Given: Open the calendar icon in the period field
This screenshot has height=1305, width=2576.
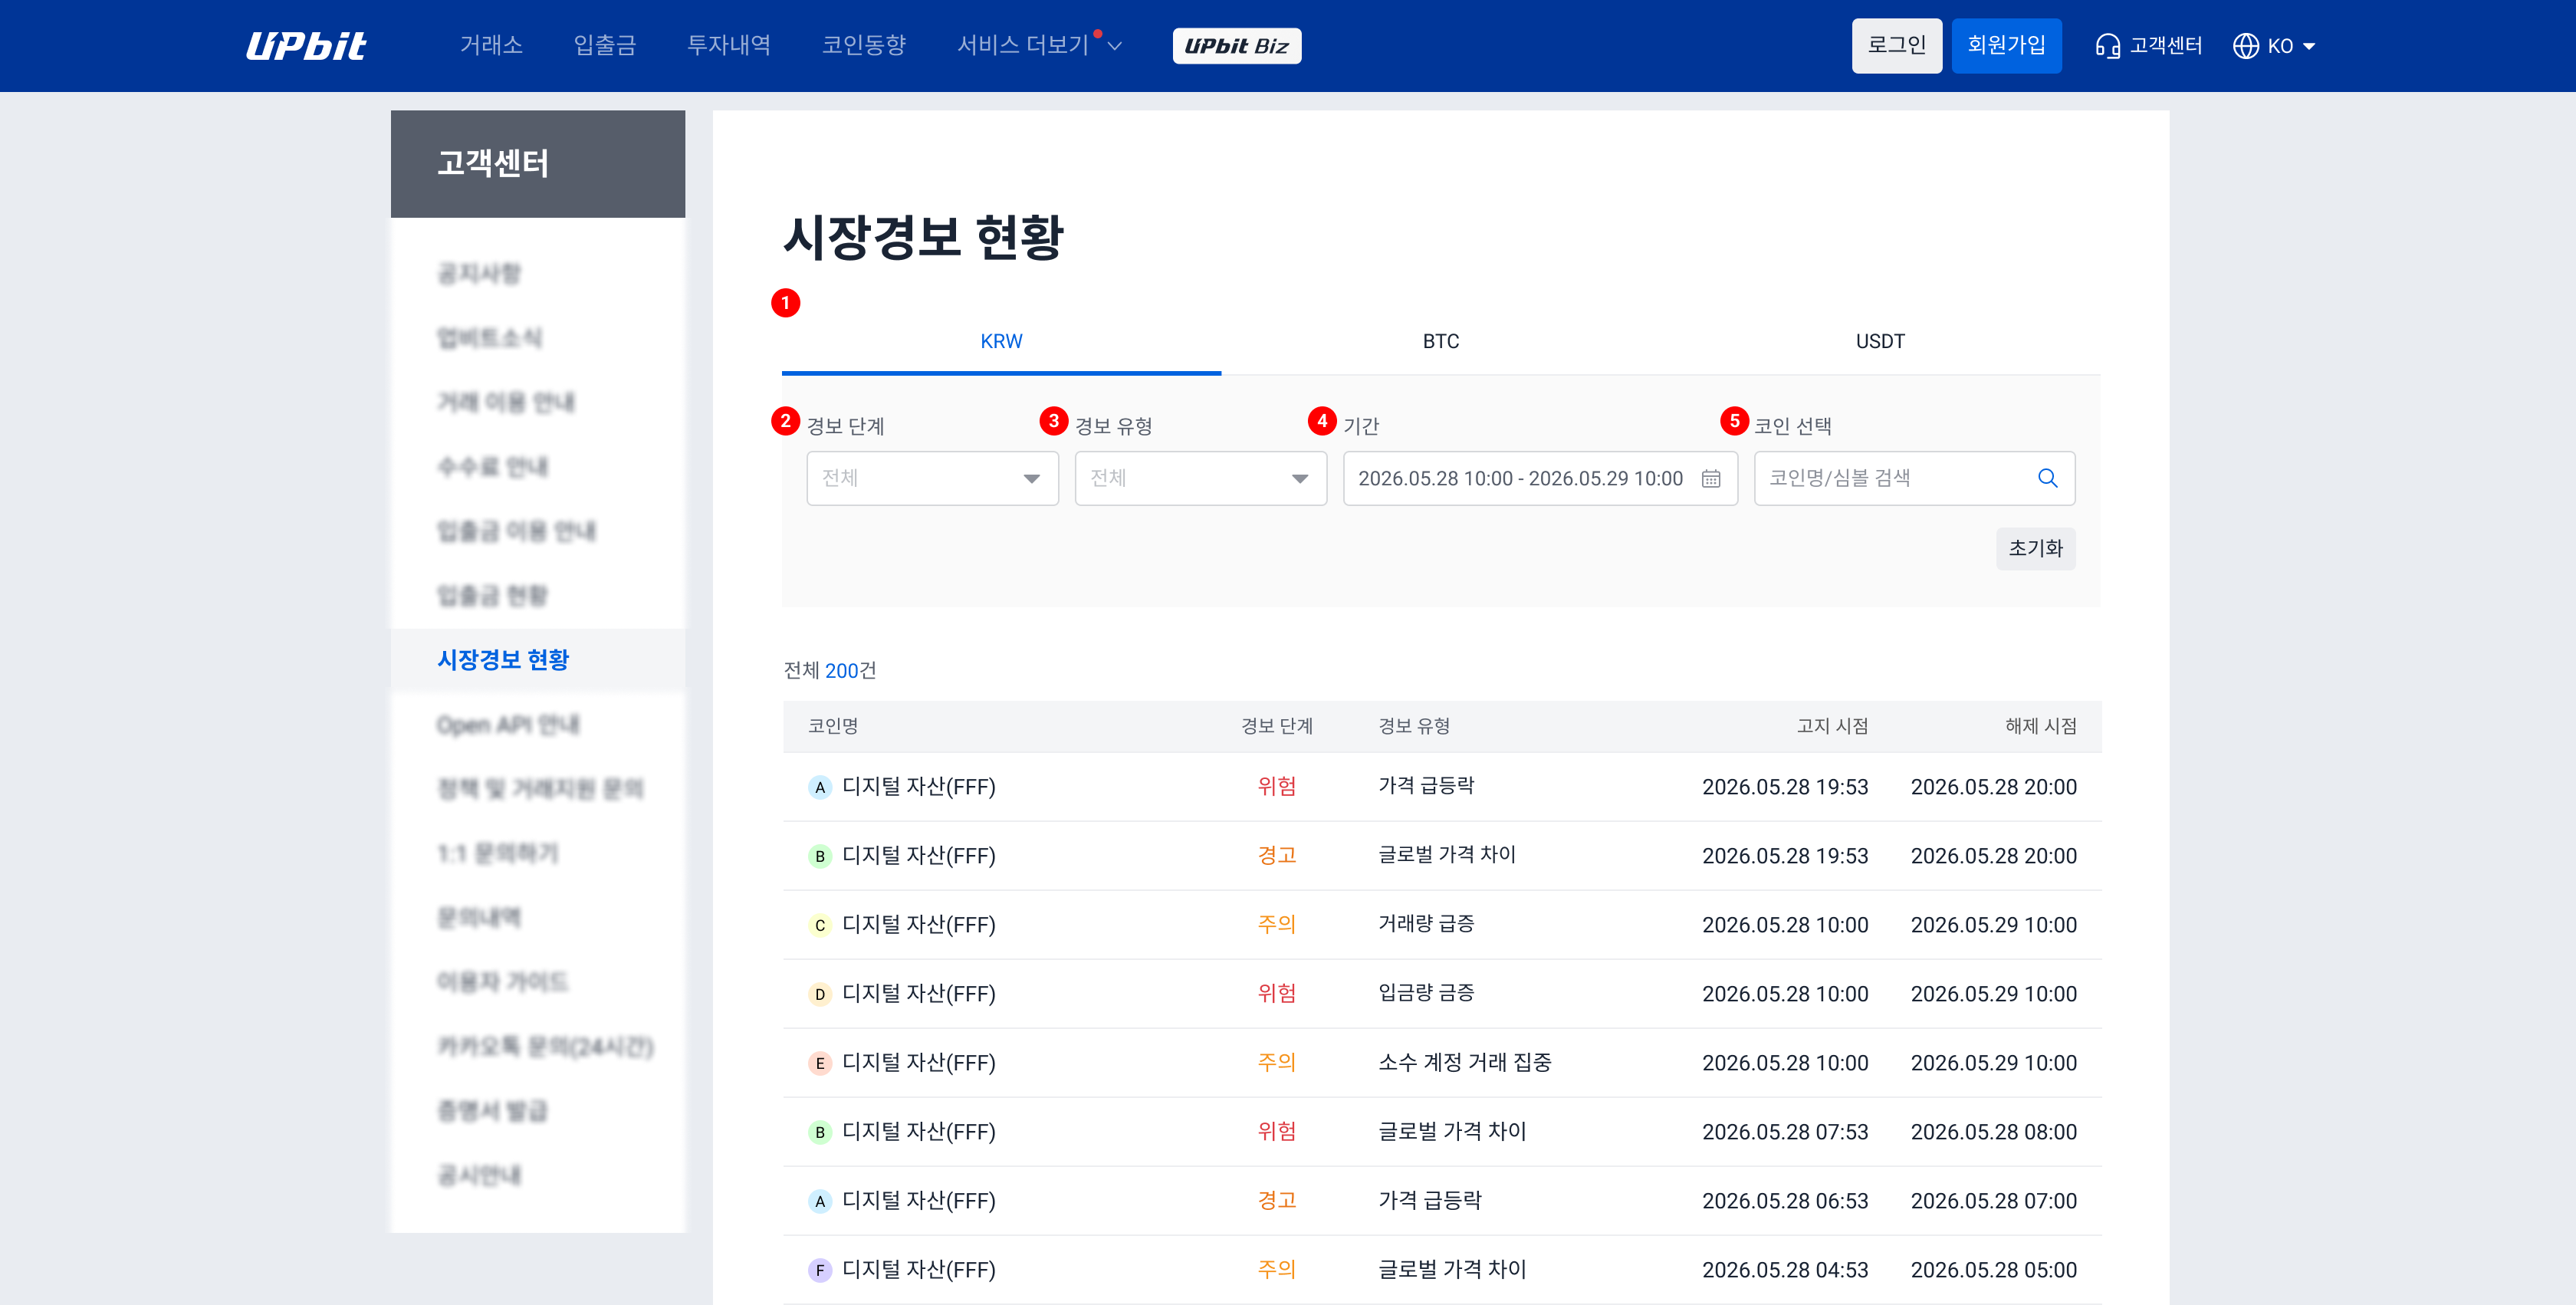Looking at the screenshot, I should coord(1711,479).
